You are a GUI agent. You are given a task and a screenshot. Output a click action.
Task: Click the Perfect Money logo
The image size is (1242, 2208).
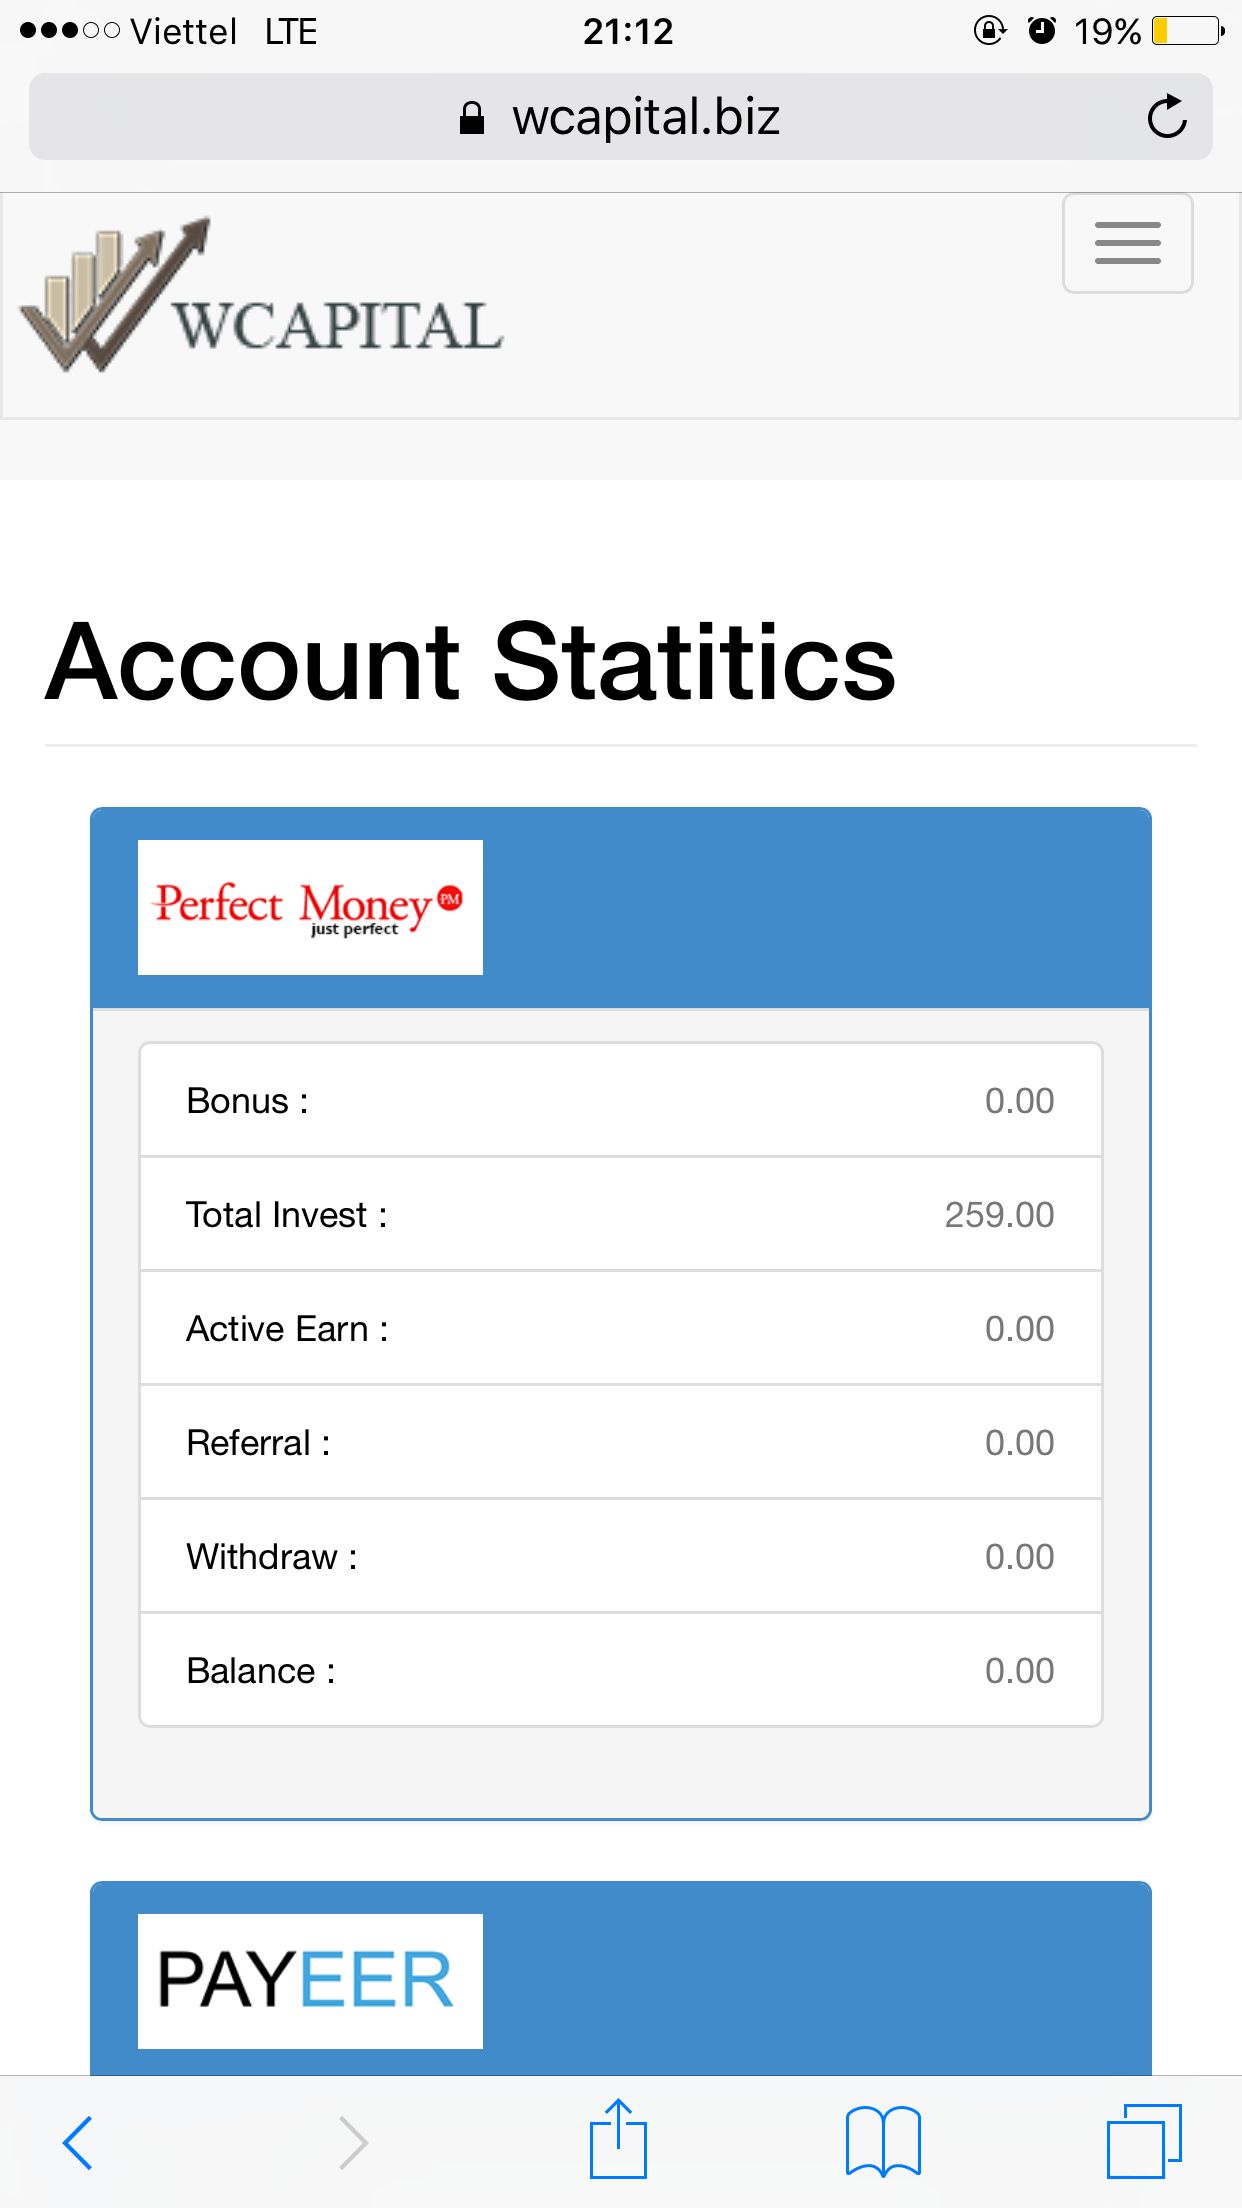click(x=310, y=907)
